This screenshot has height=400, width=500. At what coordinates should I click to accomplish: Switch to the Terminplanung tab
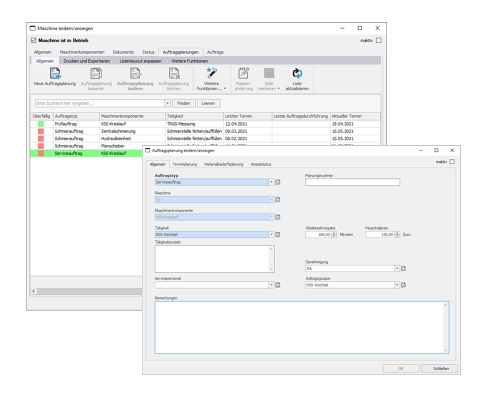click(x=185, y=164)
